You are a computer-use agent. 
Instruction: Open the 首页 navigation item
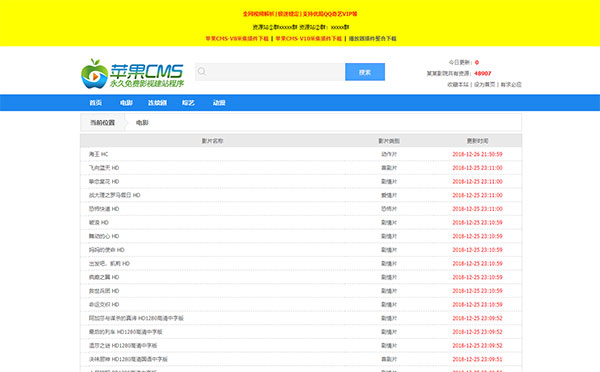click(96, 103)
